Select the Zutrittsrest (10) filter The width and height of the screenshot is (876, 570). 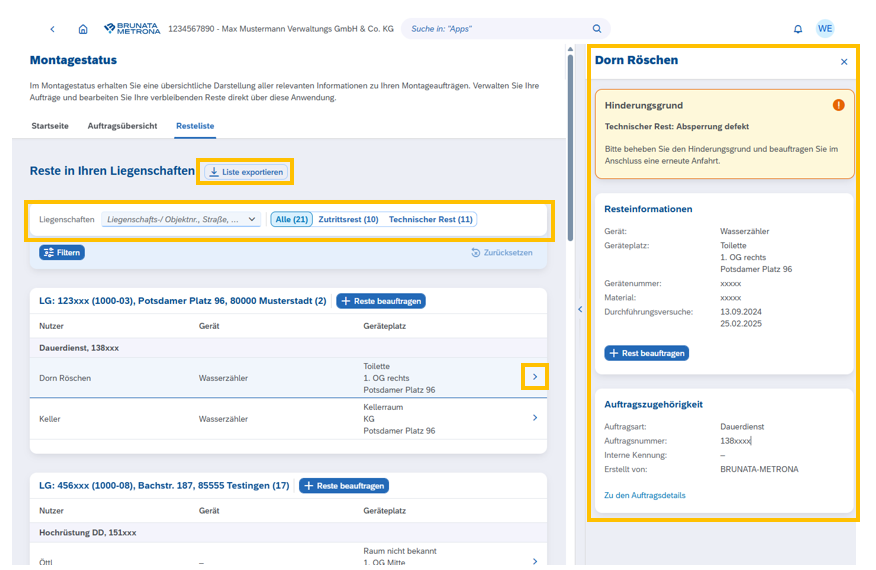(348, 219)
